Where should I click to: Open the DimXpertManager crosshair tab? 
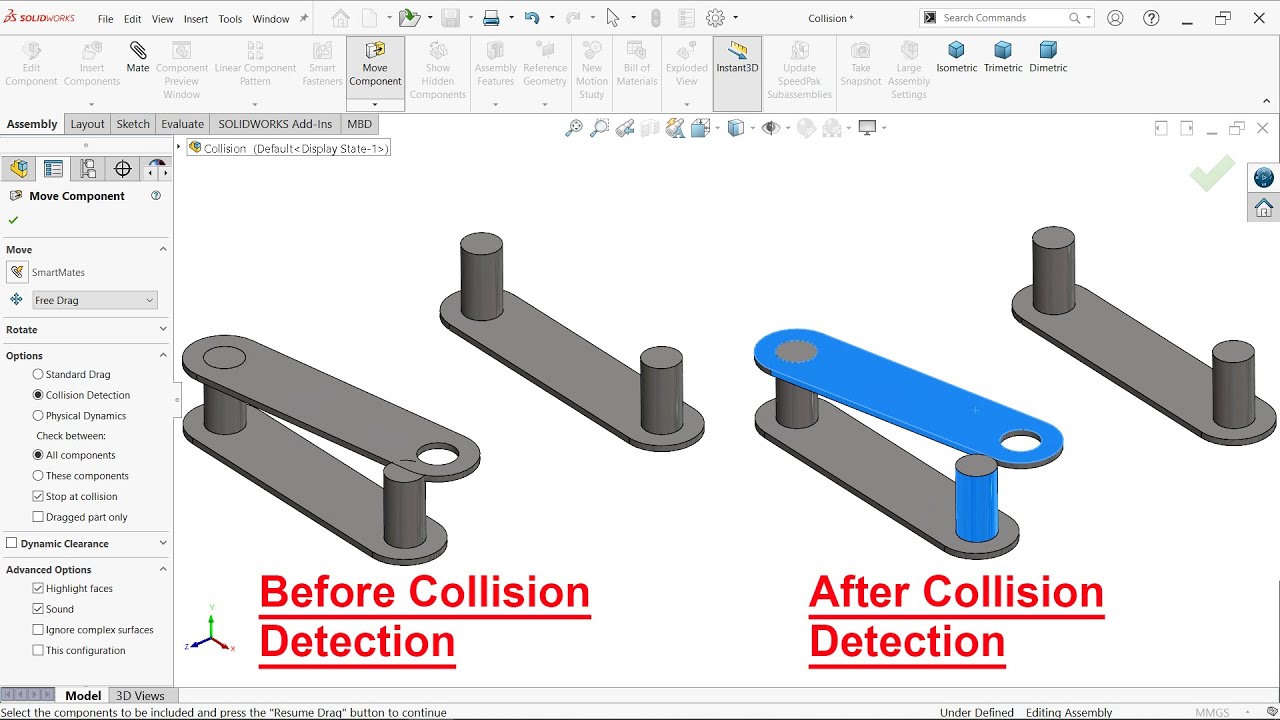[x=123, y=169]
